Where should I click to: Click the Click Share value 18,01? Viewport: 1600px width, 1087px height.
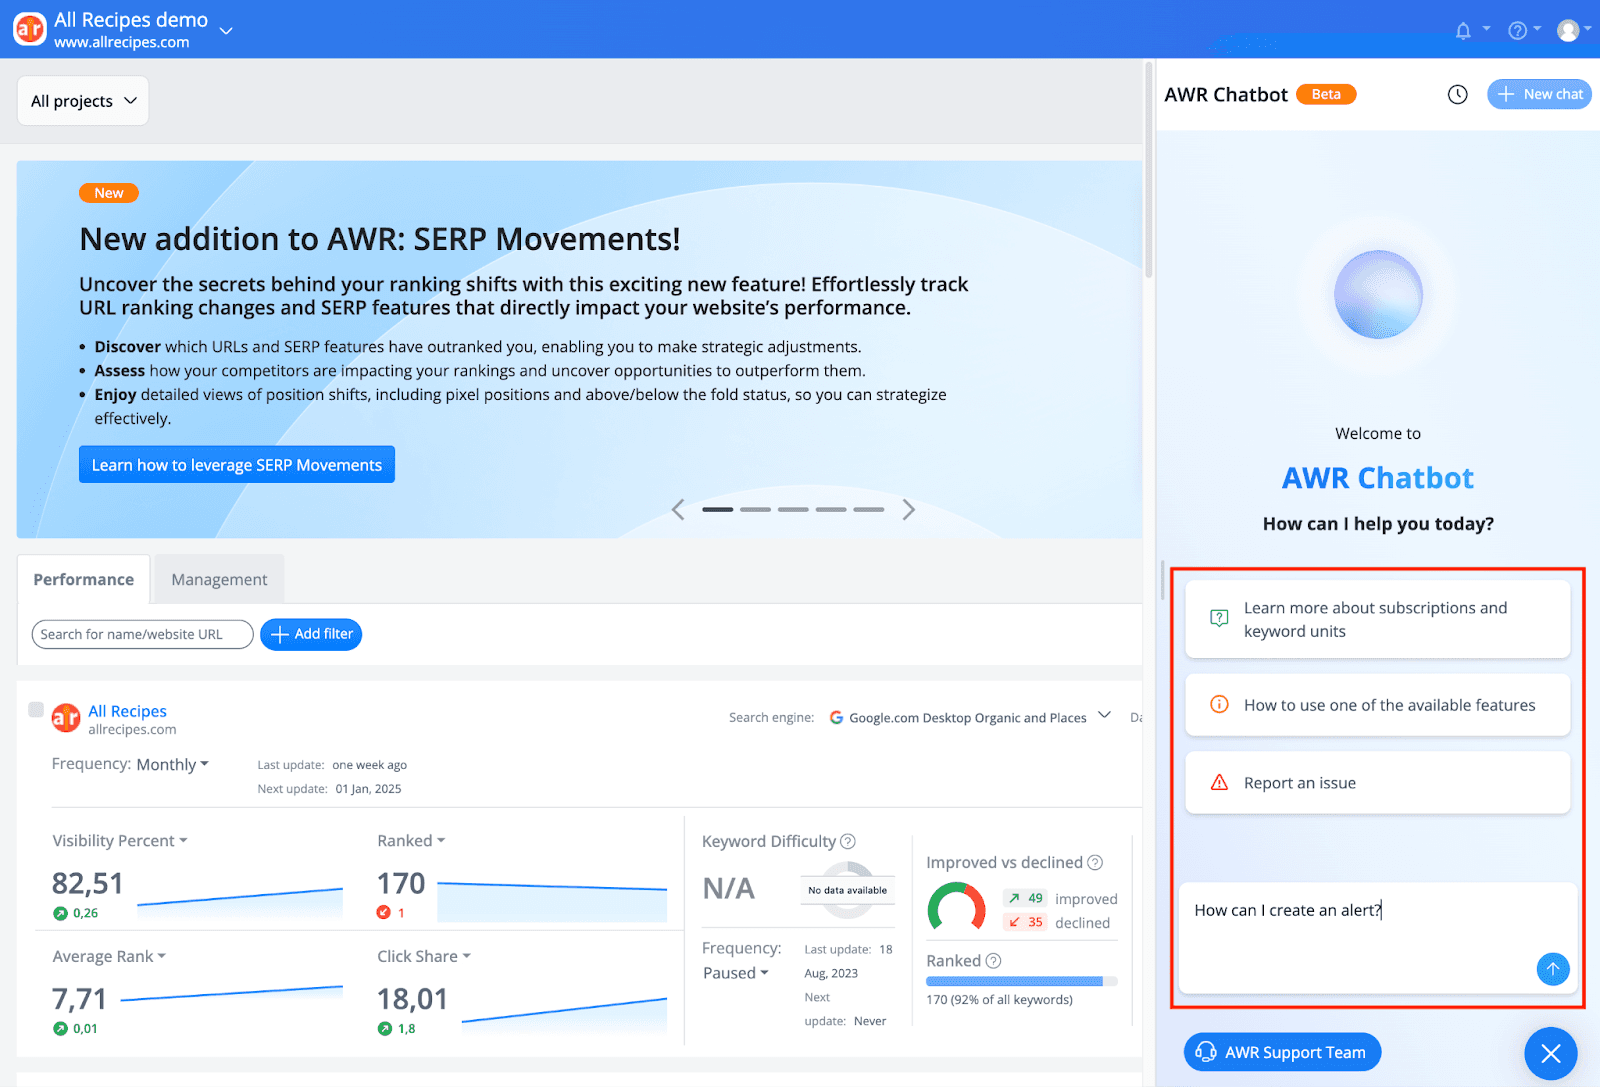pyautogui.click(x=412, y=999)
